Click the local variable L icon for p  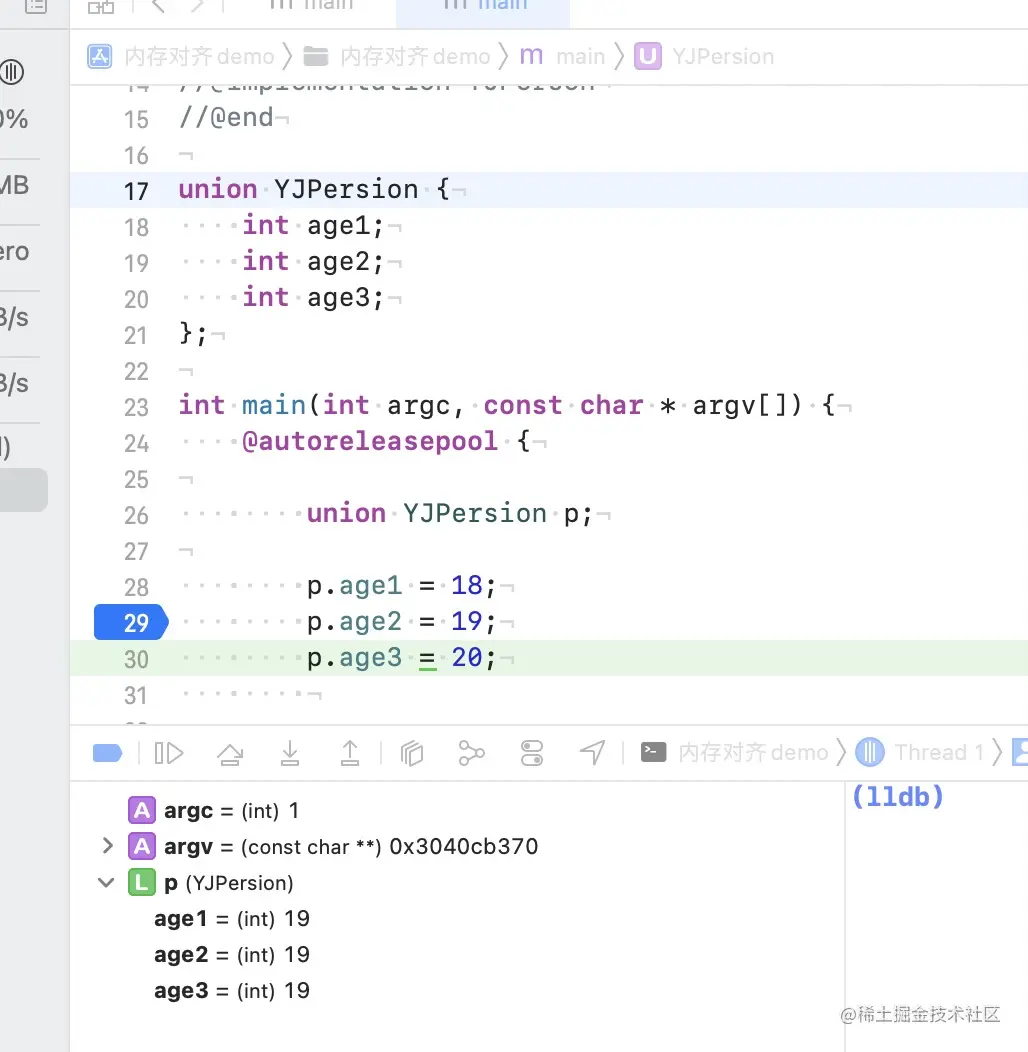coord(142,883)
